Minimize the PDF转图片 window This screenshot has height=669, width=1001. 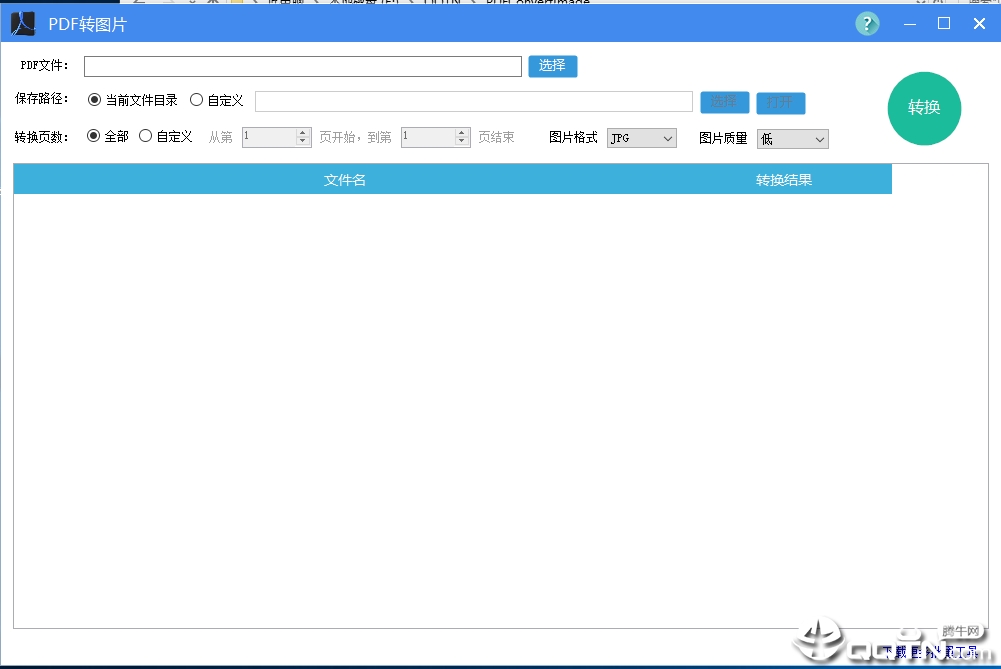[x=910, y=24]
